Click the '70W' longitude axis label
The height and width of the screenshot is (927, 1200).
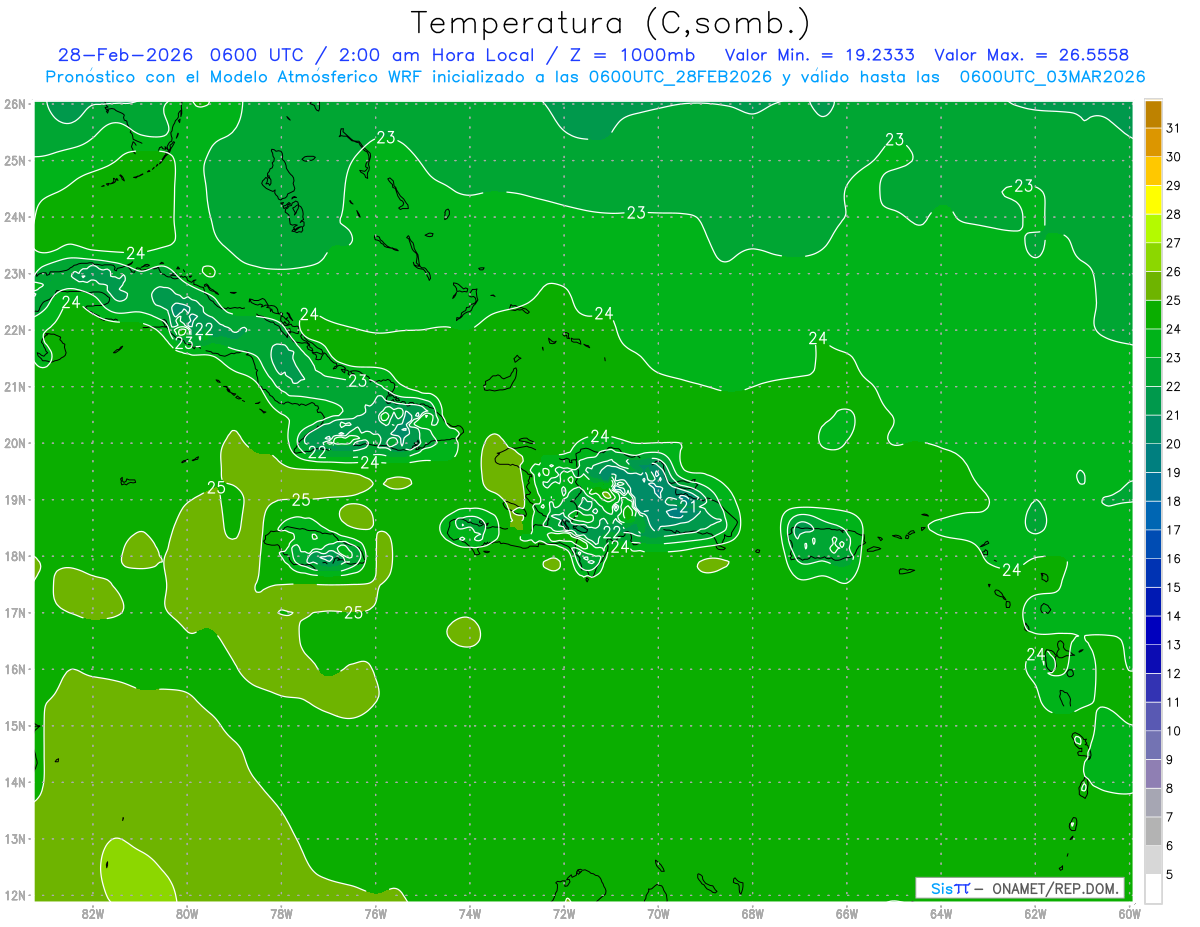658,912
